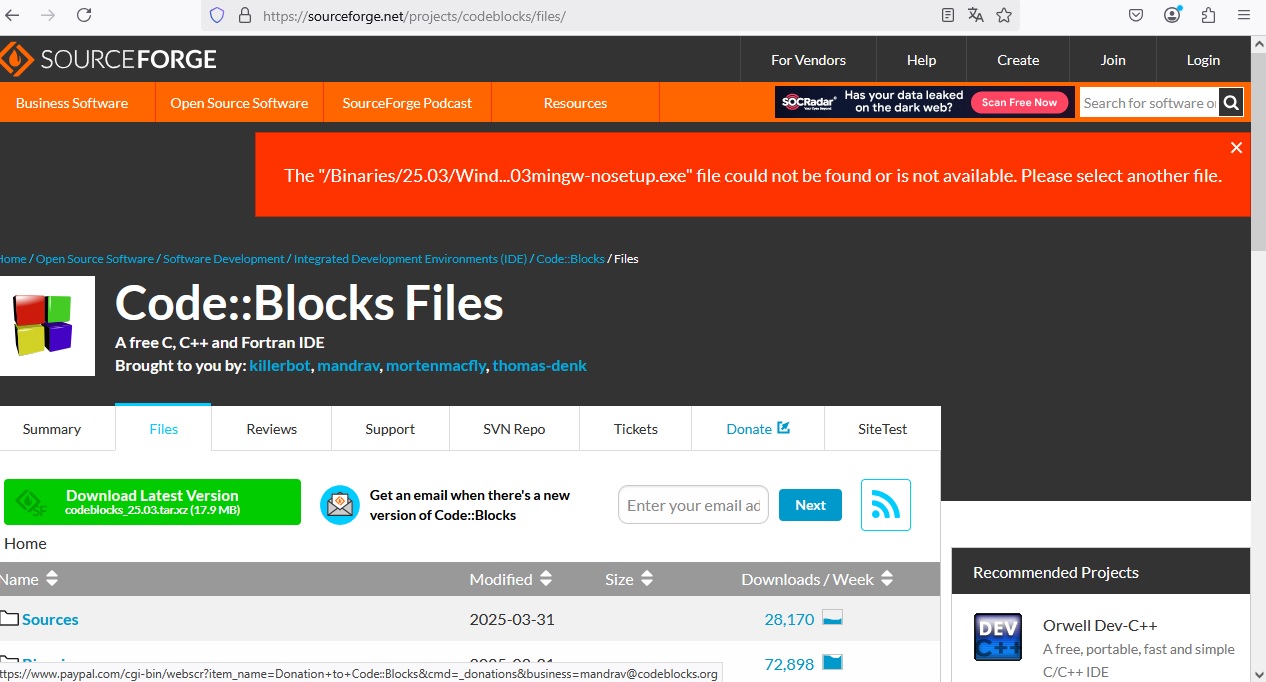This screenshot has height=682, width=1266.
Task: Open the SourceForge Podcast nav item
Action: 407,103
